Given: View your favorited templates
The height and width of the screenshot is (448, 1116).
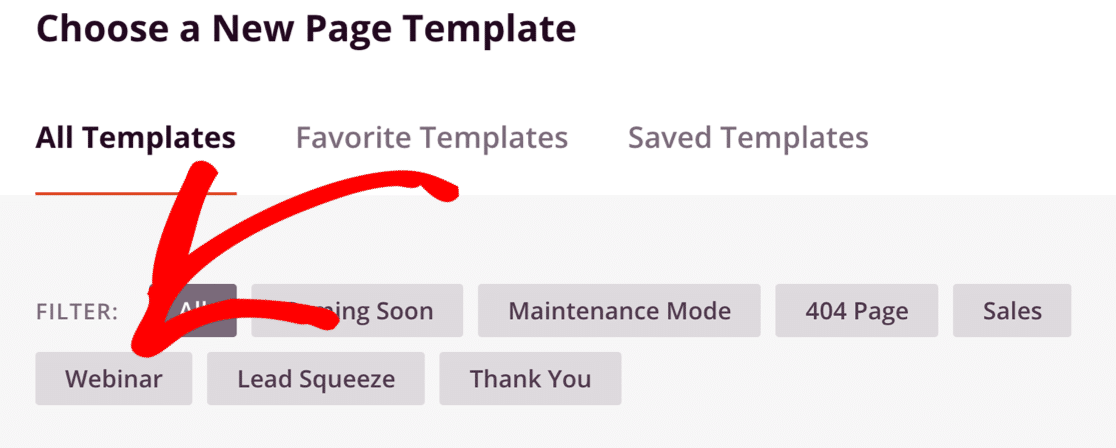Looking at the screenshot, I should (x=431, y=137).
